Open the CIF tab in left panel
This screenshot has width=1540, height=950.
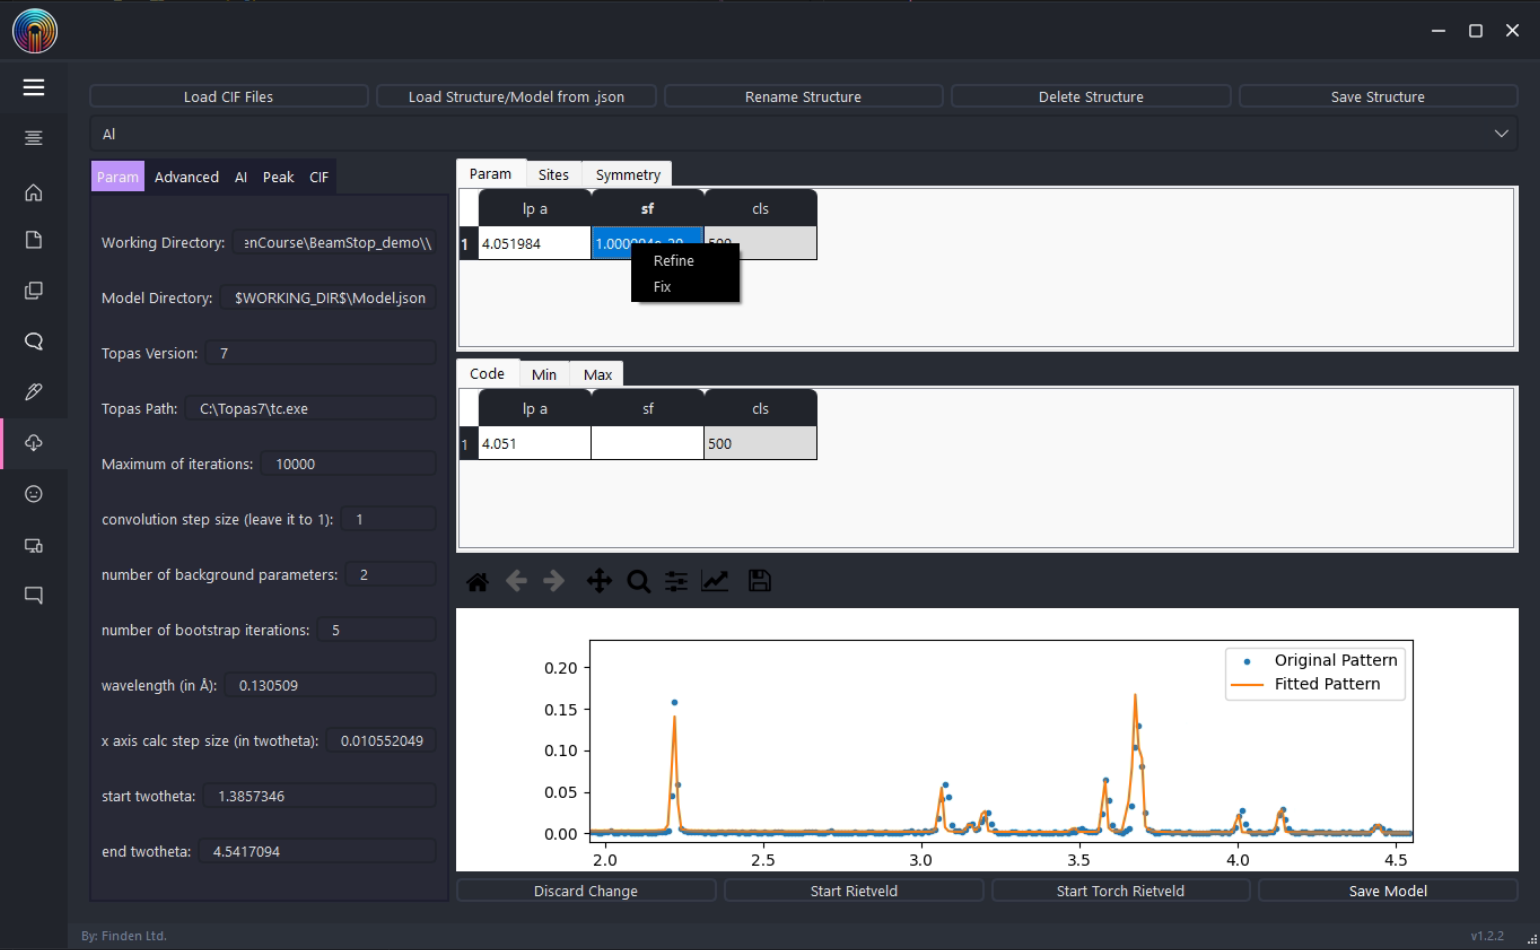click(x=319, y=177)
